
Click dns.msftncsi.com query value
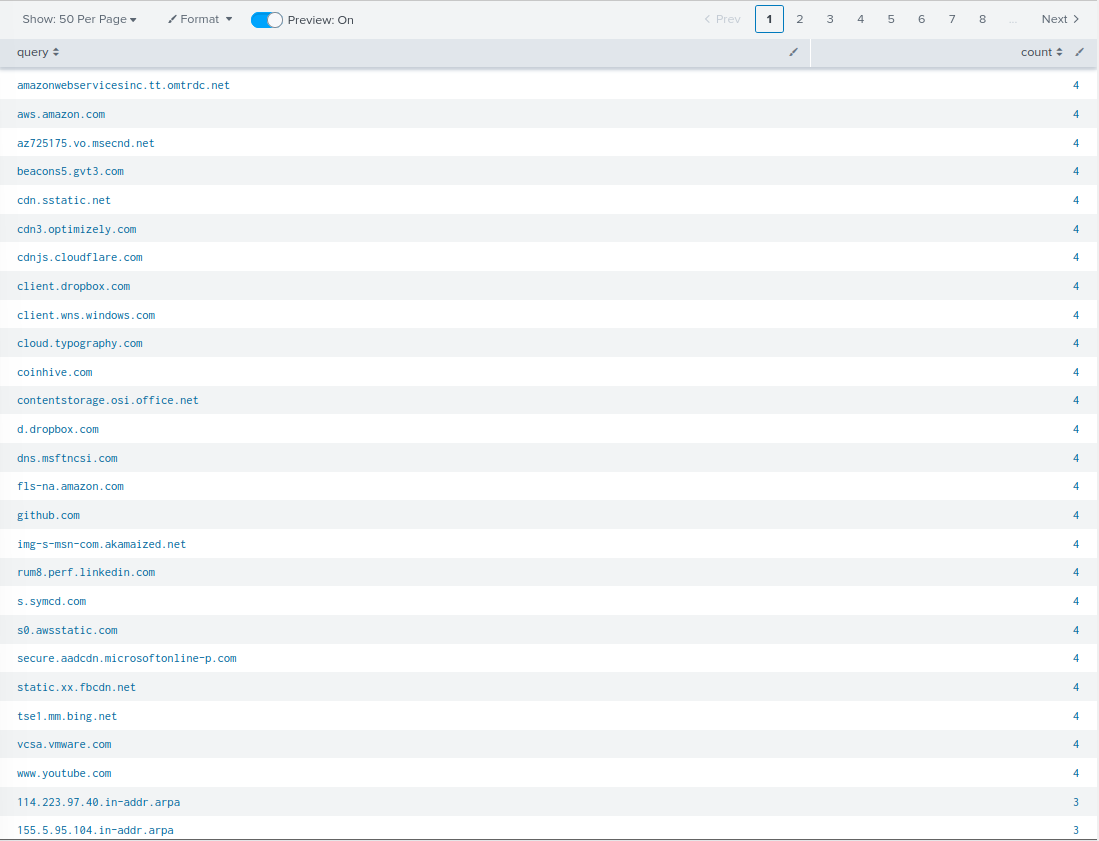pos(67,458)
